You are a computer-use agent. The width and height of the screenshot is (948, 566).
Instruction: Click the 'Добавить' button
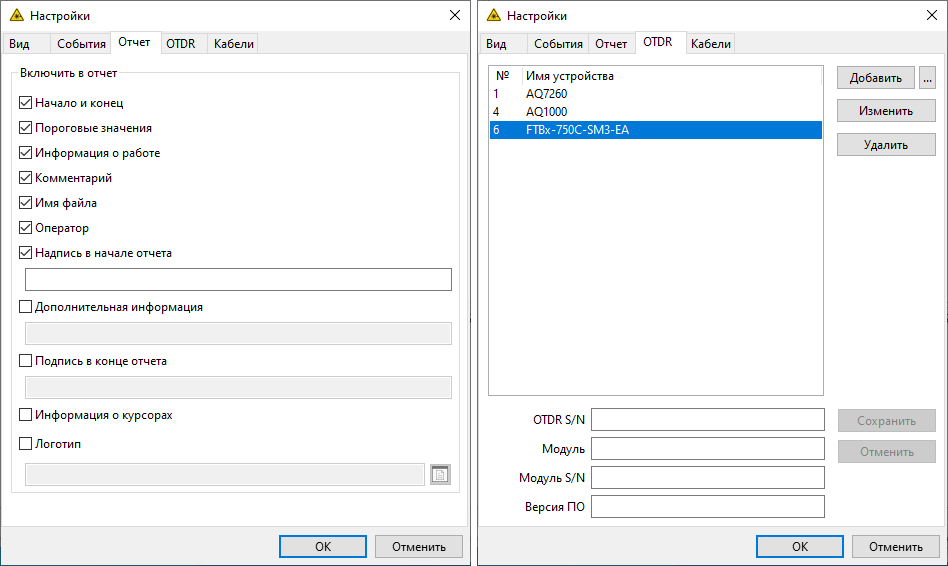(x=875, y=78)
